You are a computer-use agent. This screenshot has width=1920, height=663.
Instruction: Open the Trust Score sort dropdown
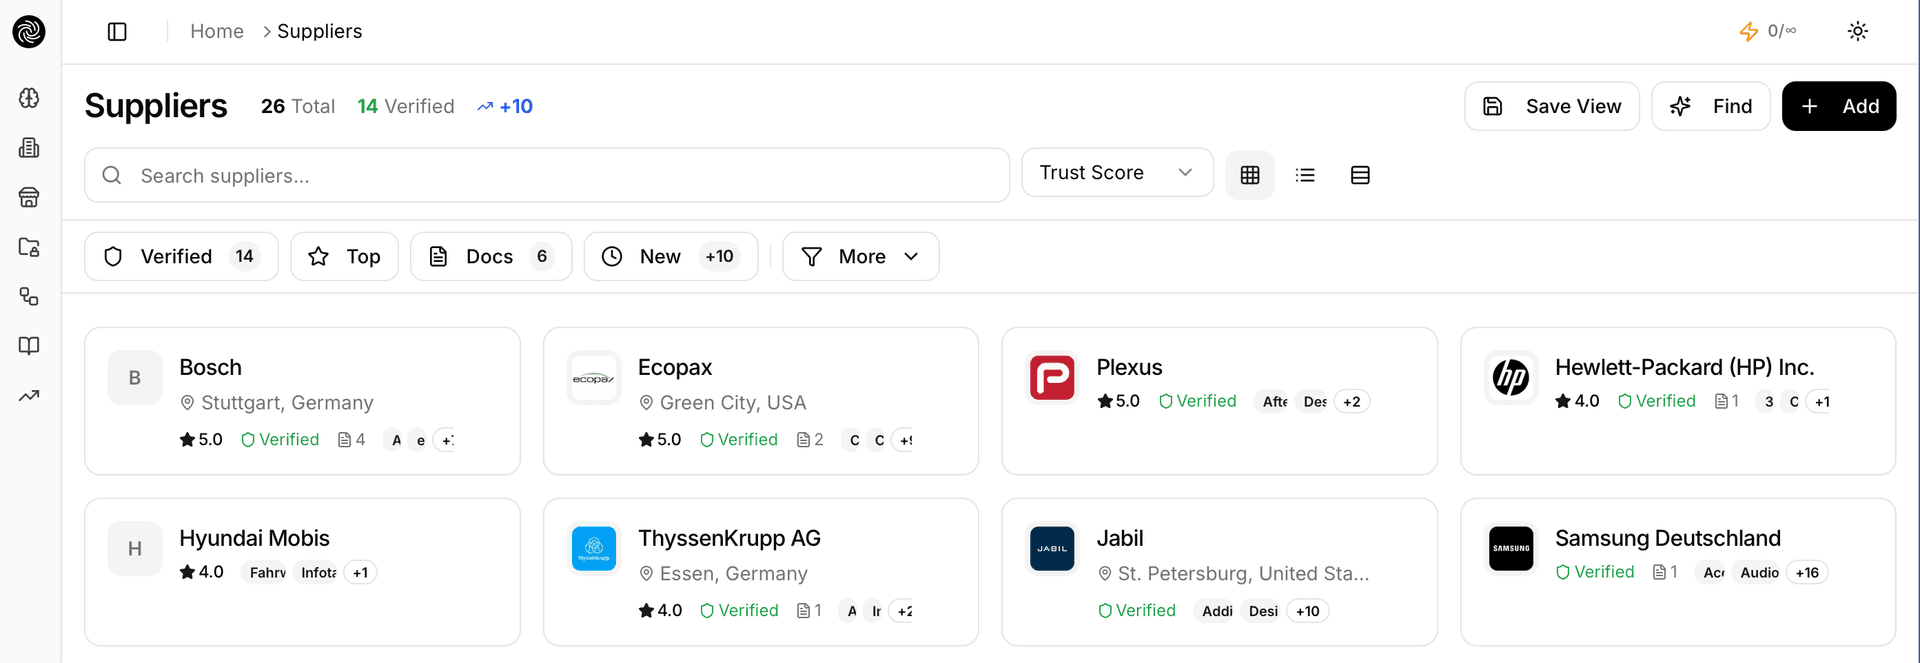(x=1117, y=173)
